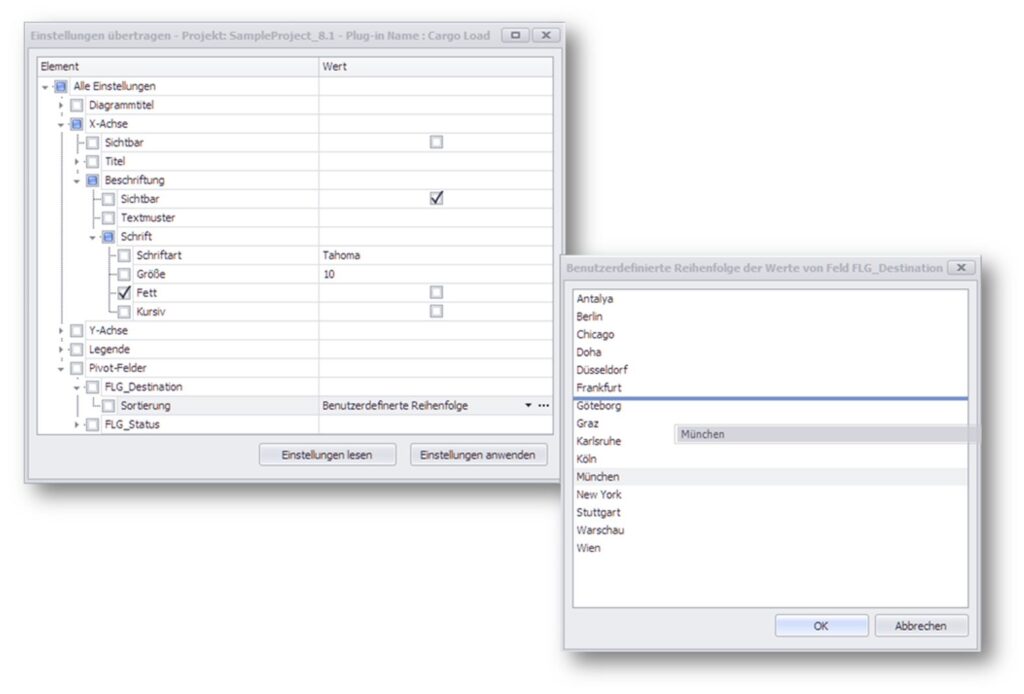The height and width of the screenshot is (694, 1024).
Task: Collapse the X-Achse node
Action: pos(61,124)
